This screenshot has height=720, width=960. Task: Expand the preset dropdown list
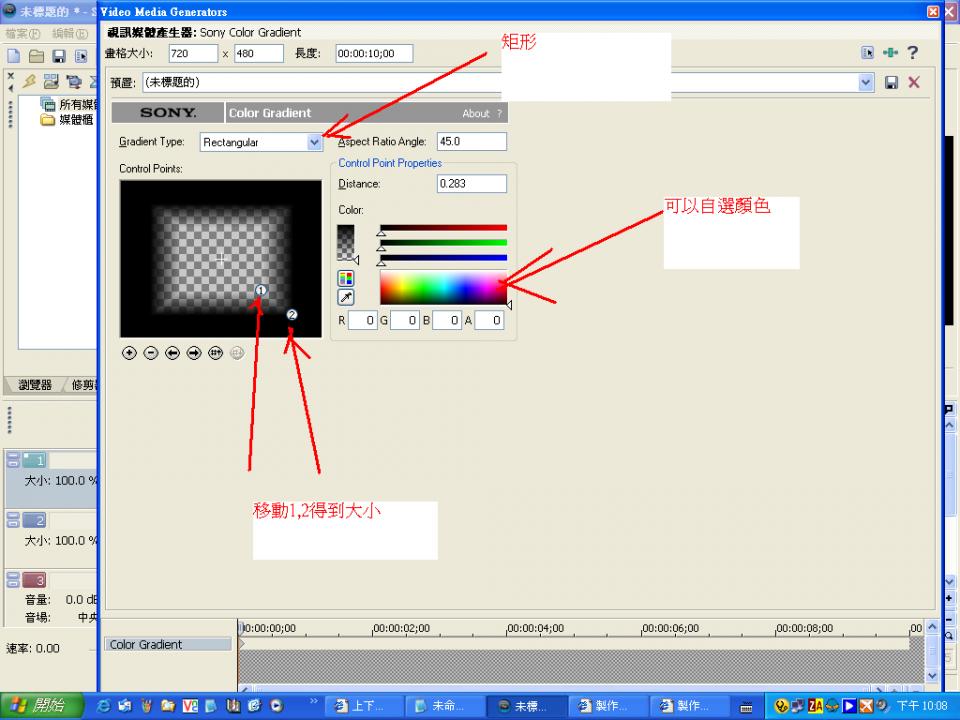tap(866, 82)
